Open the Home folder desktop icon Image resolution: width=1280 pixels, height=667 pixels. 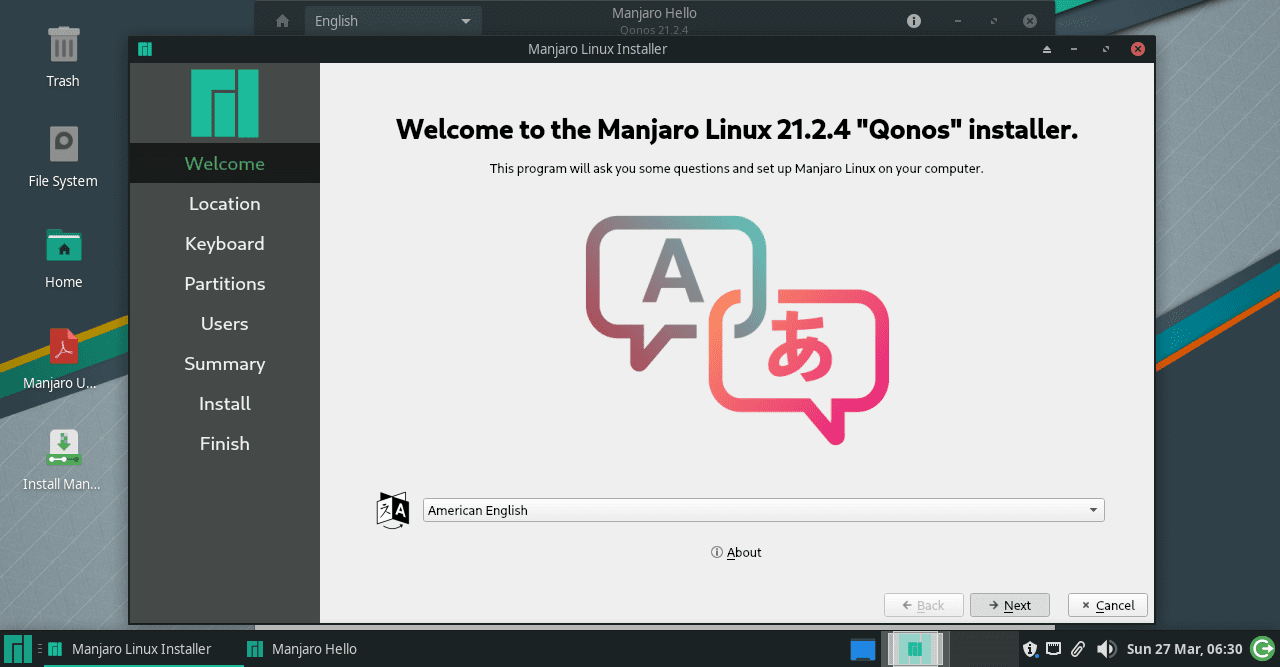pyautogui.click(x=63, y=246)
